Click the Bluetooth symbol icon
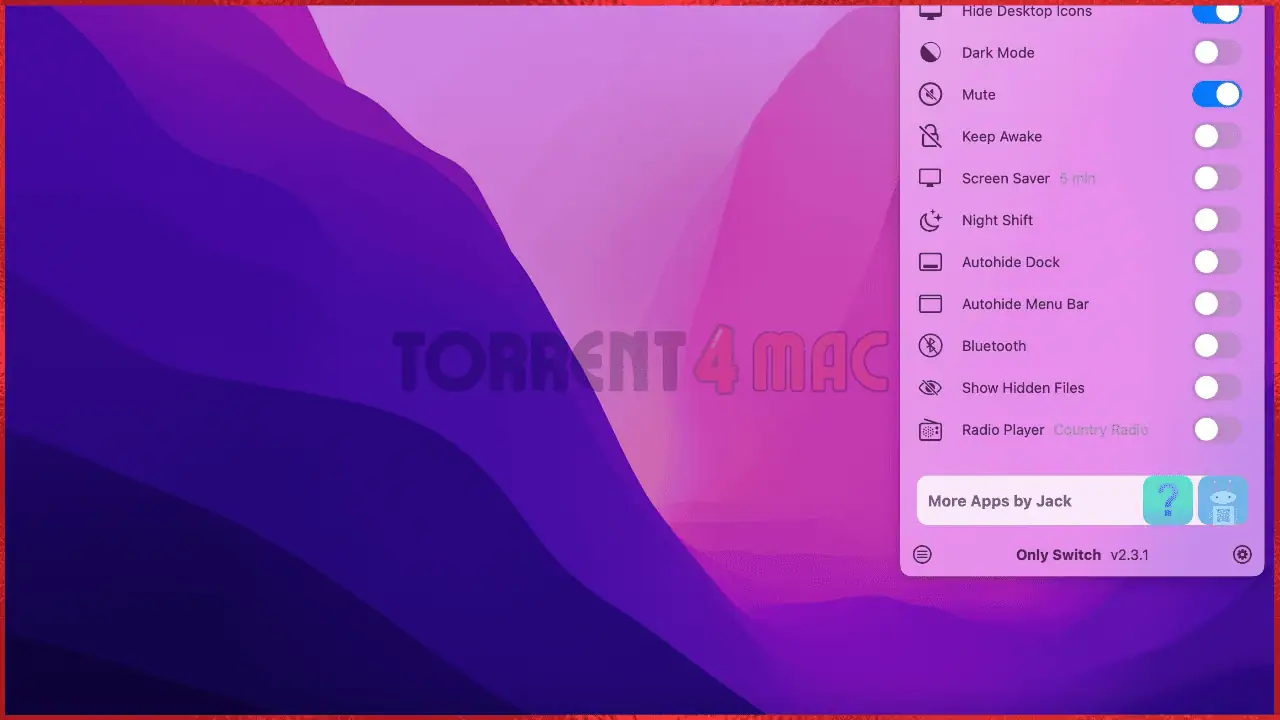 tap(930, 345)
